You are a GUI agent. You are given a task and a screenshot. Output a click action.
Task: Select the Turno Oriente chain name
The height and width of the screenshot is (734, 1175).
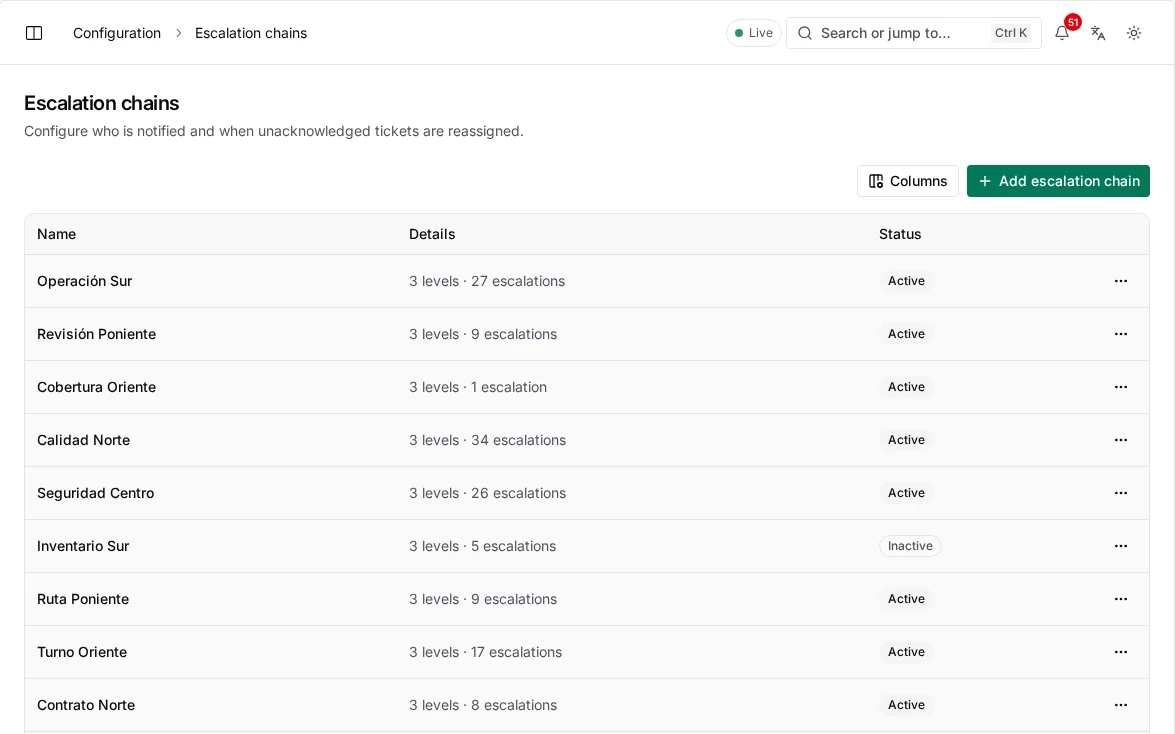(82, 652)
